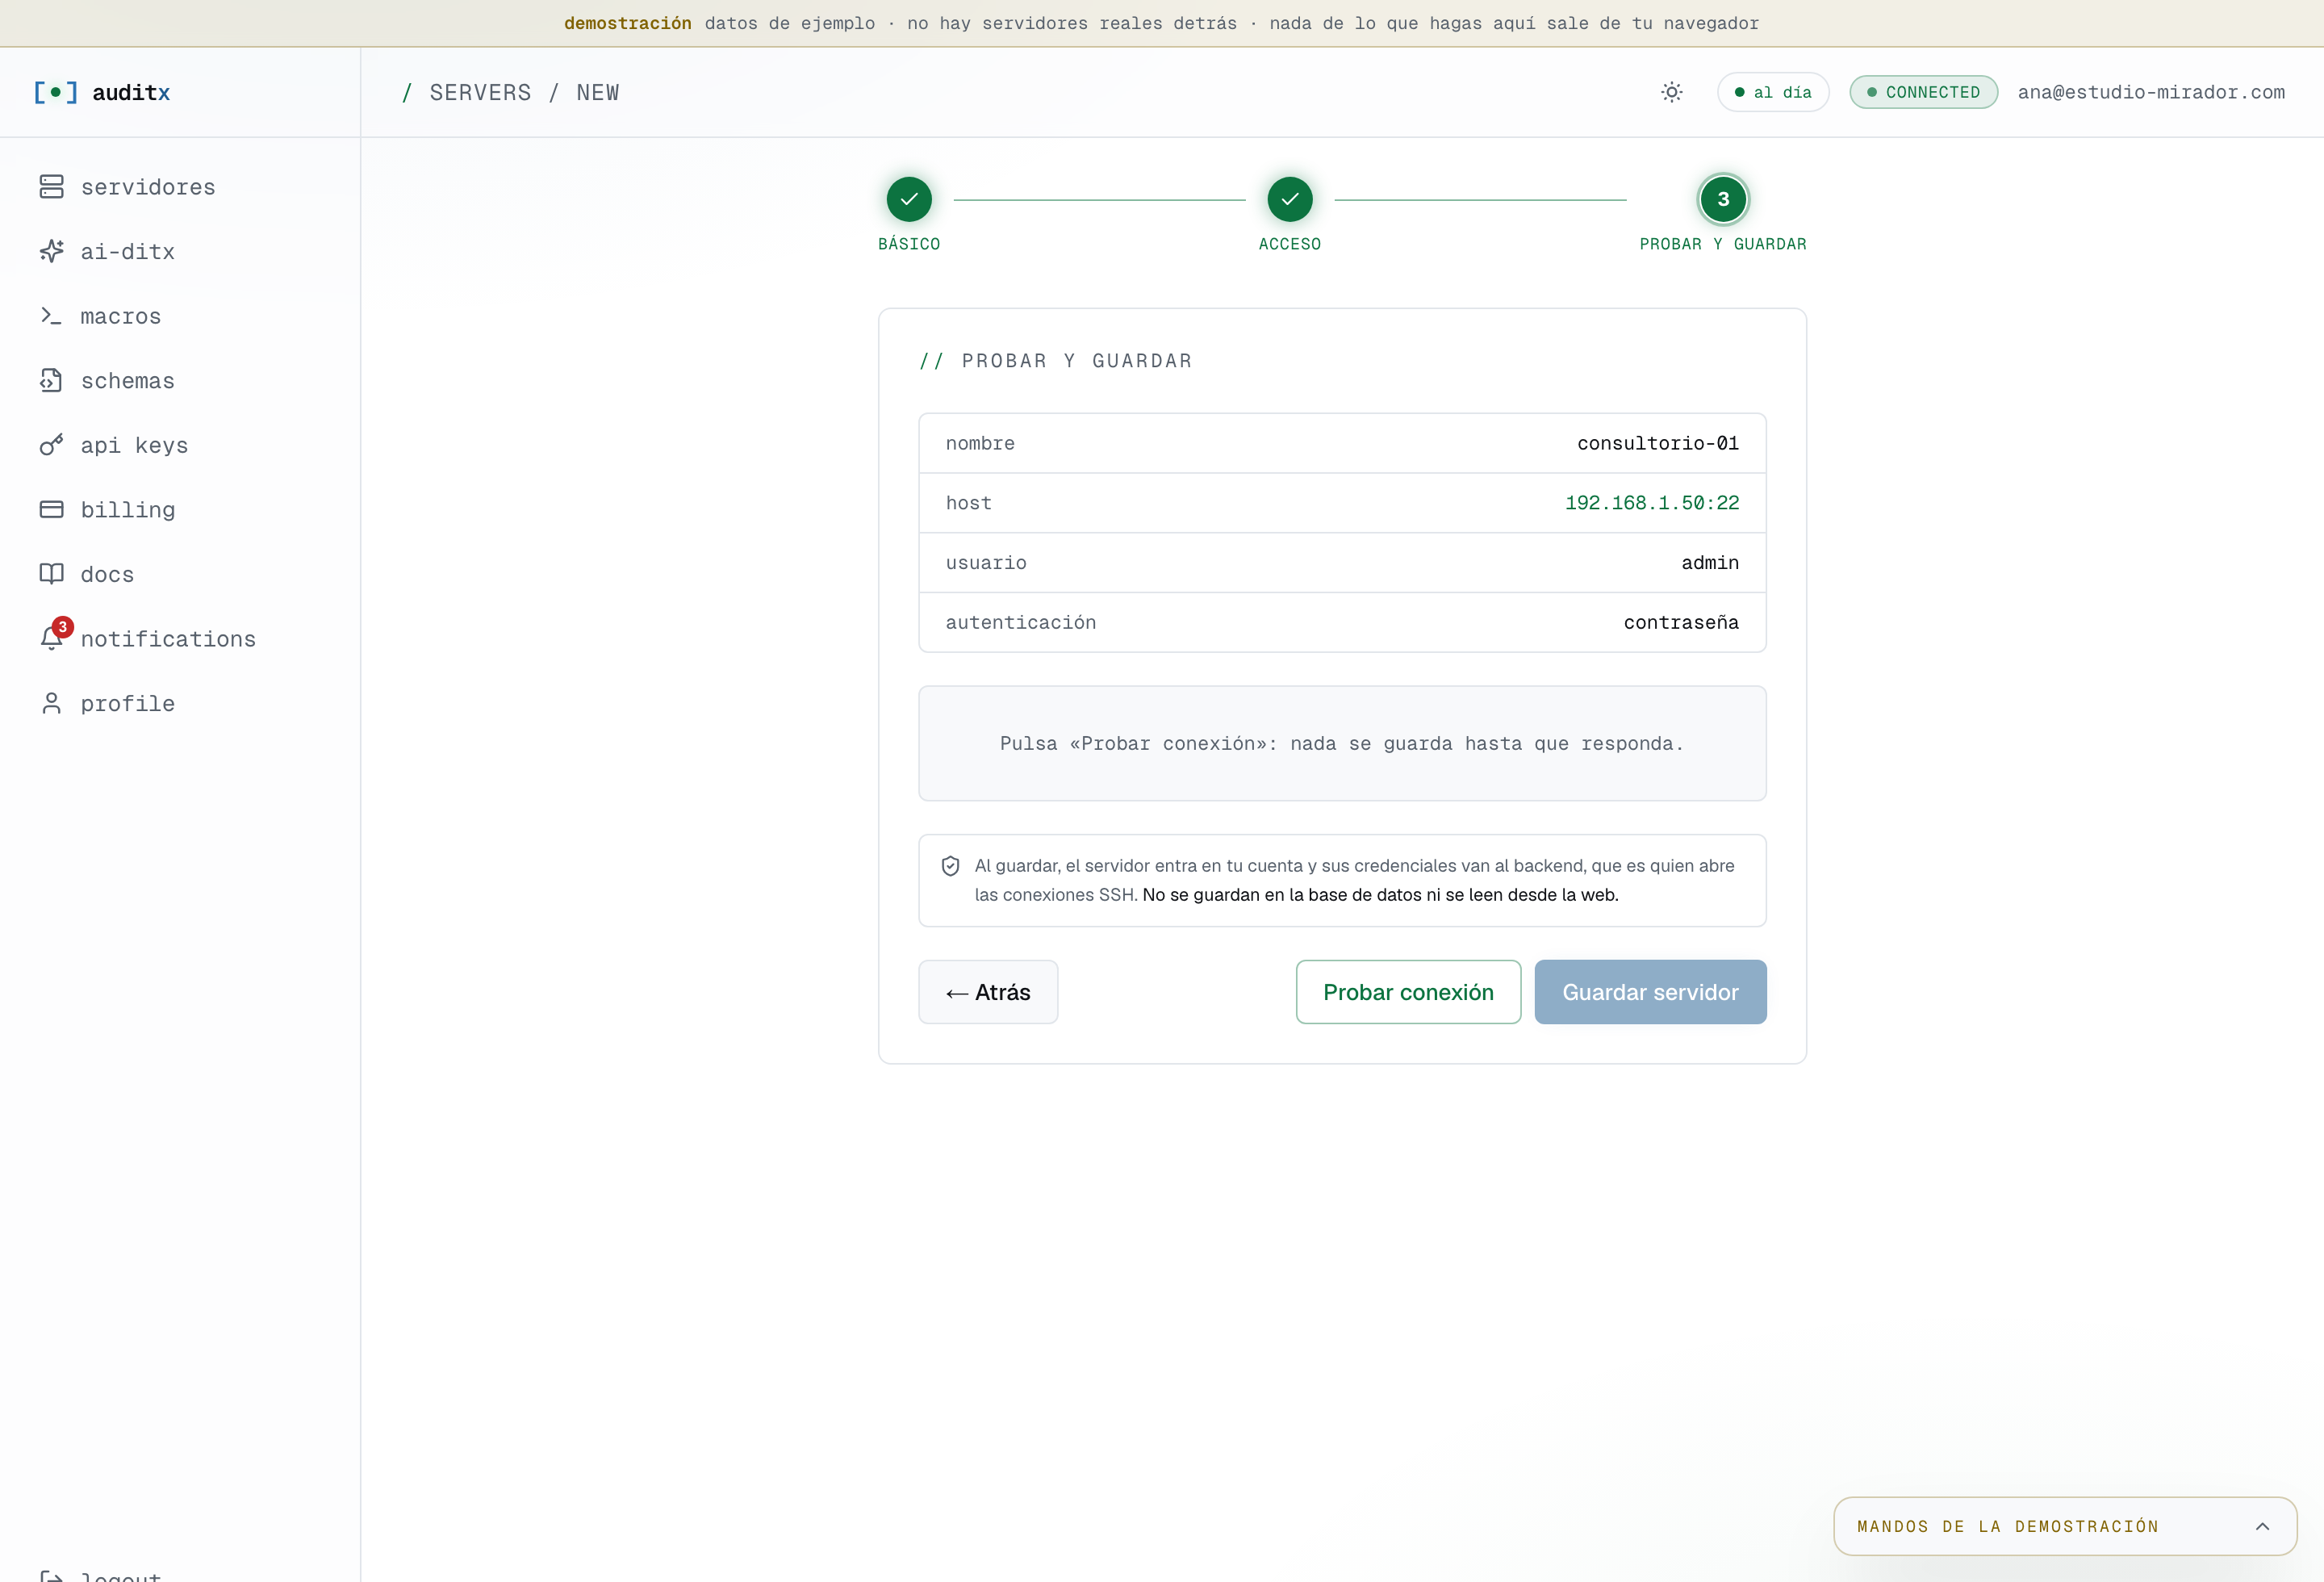Image resolution: width=2324 pixels, height=1582 pixels.
Task: Open the profile menu label
Action: (128, 704)
